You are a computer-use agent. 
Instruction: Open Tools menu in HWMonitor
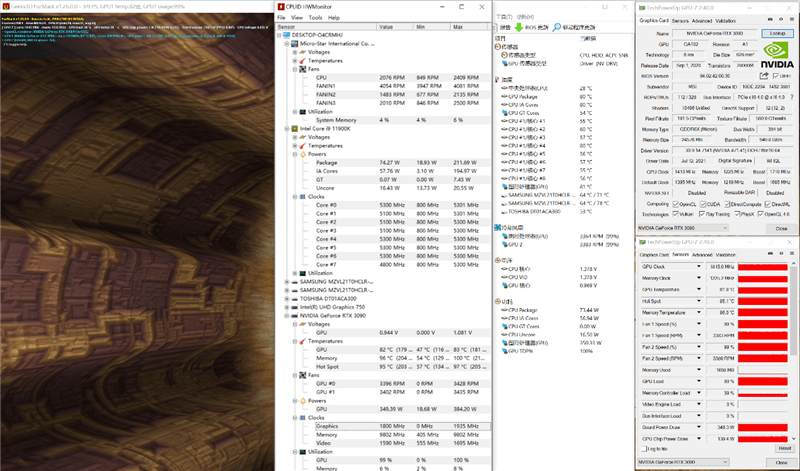(315, 17)
